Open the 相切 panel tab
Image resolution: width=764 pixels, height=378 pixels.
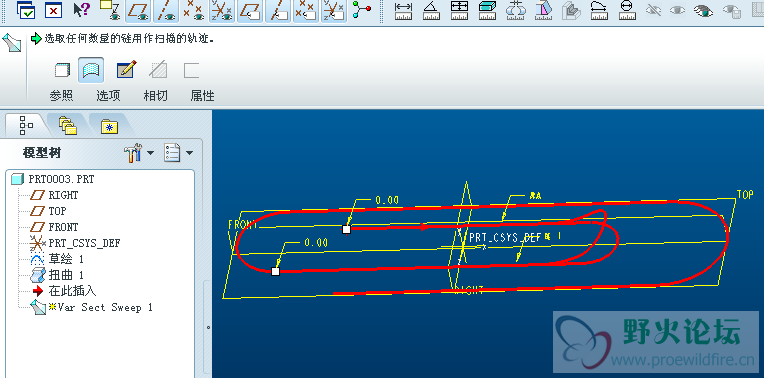click(155, 95)
